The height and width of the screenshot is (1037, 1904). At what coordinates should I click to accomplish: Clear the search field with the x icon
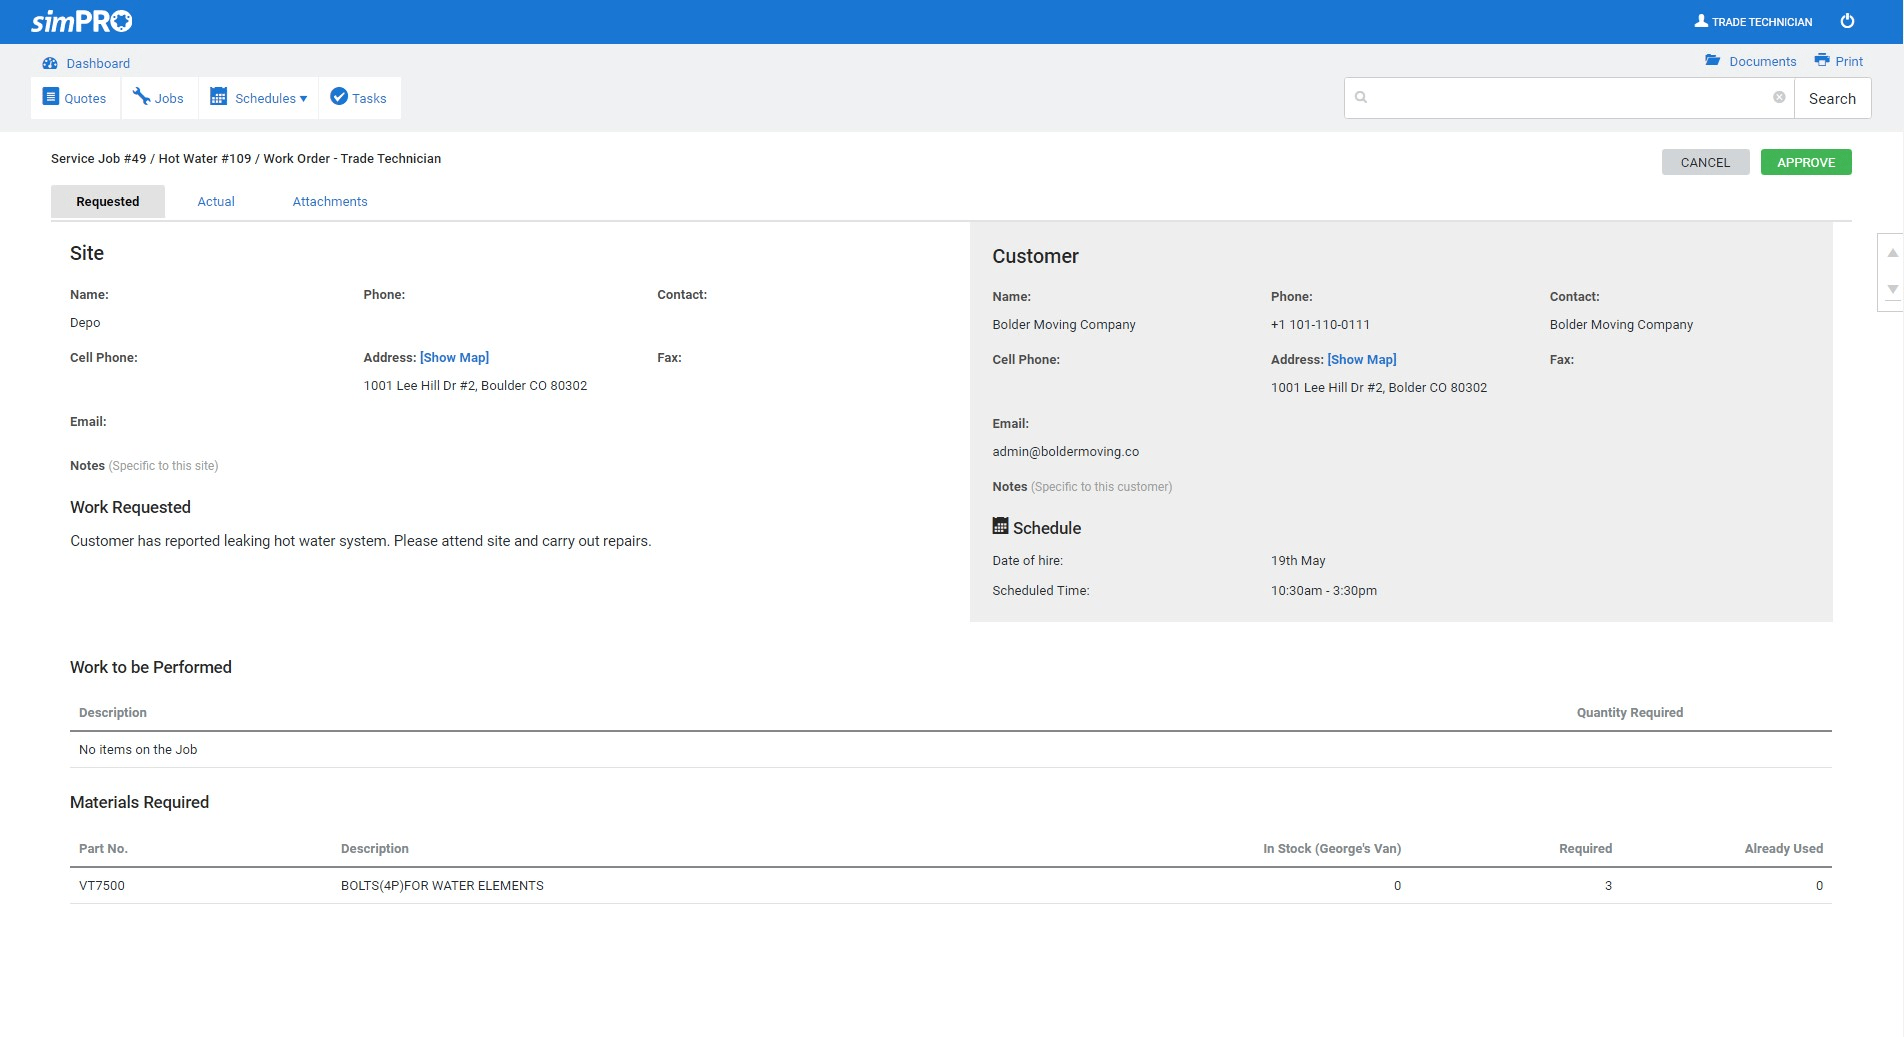tap(1779, 97)
